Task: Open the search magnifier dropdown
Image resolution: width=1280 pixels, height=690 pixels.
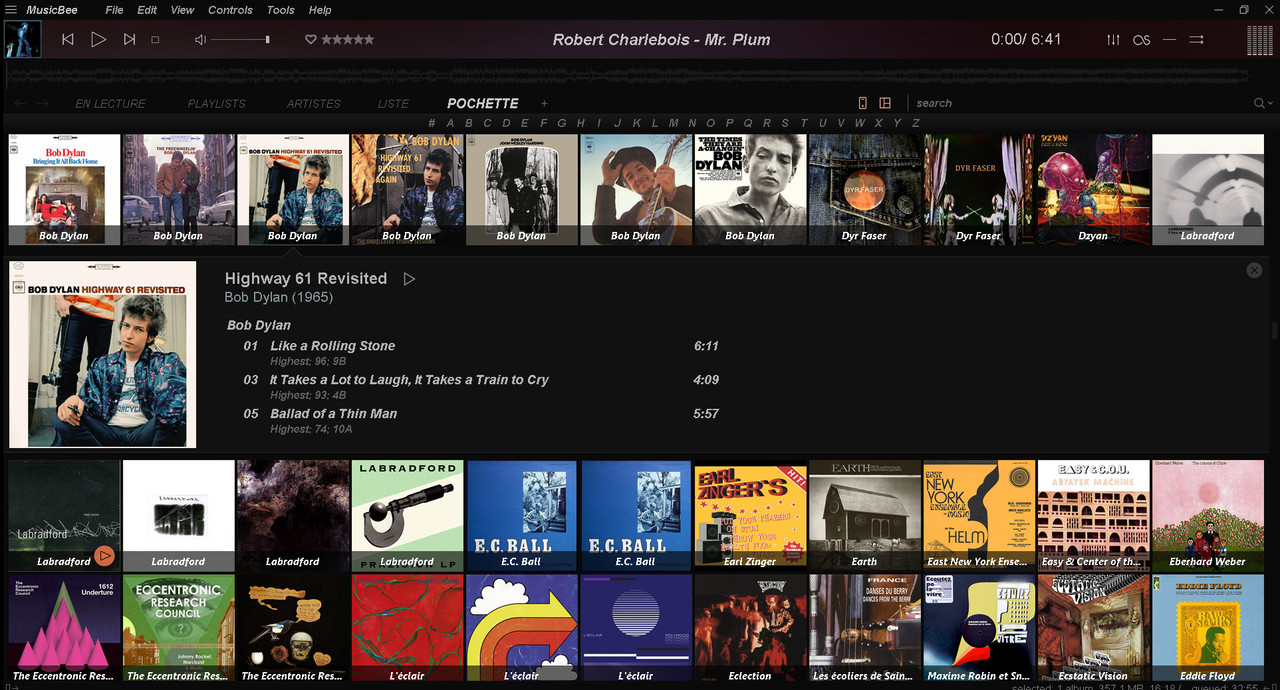Action: pyautogui.click(x=1263, y=103)
